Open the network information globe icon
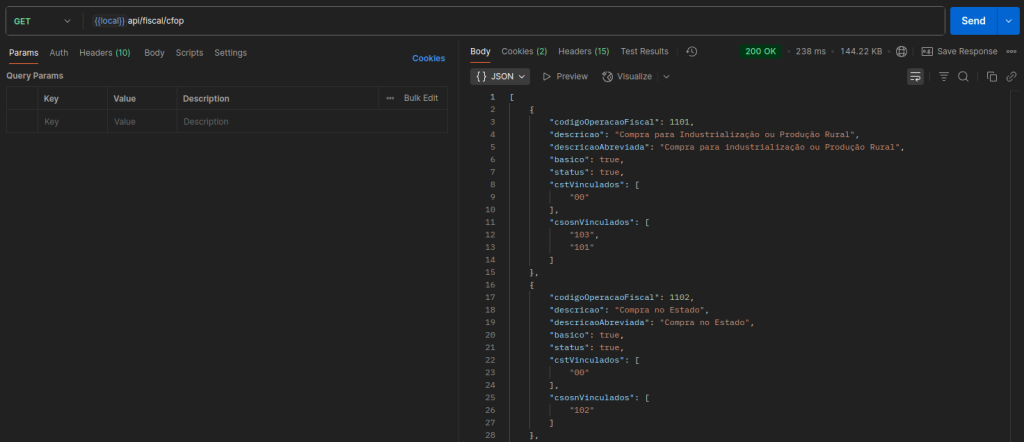Image resolution: width=1024 pixels, height=442 pixels. pos(902,52)
